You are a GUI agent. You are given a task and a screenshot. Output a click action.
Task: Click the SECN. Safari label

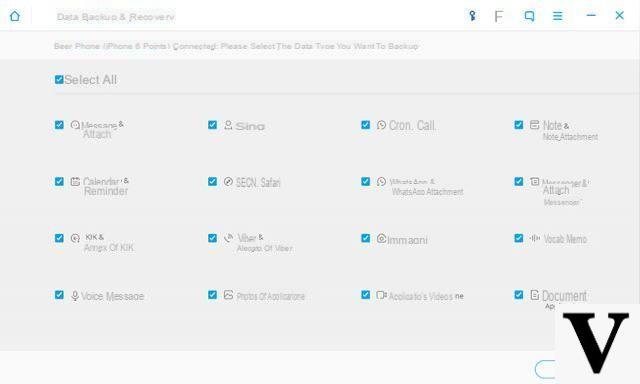pos(258,182)
